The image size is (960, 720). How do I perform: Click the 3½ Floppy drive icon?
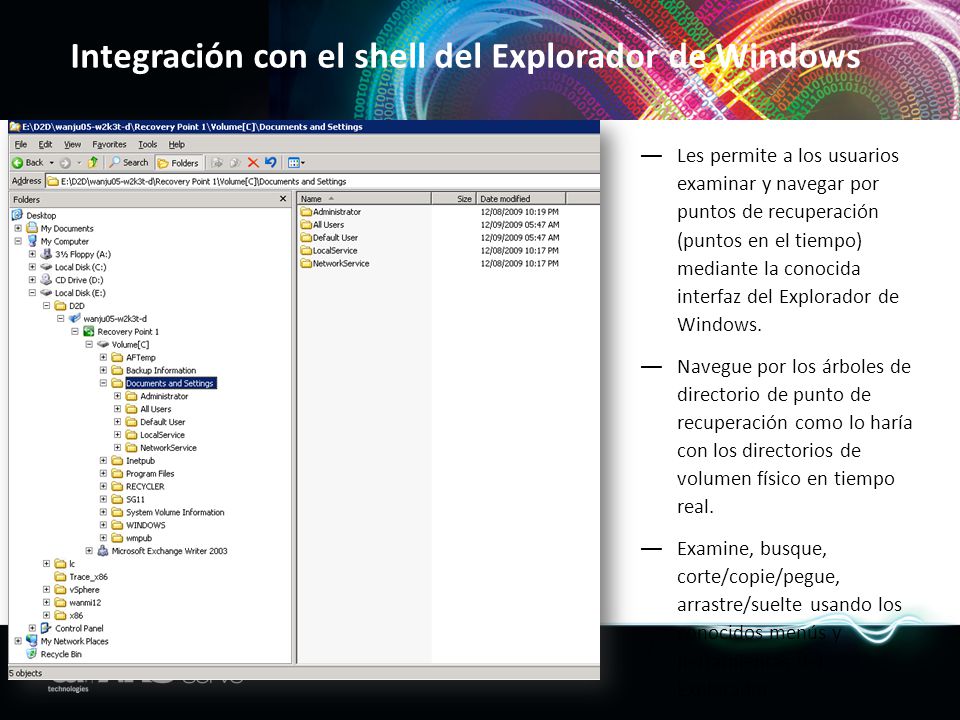point(46,254)
